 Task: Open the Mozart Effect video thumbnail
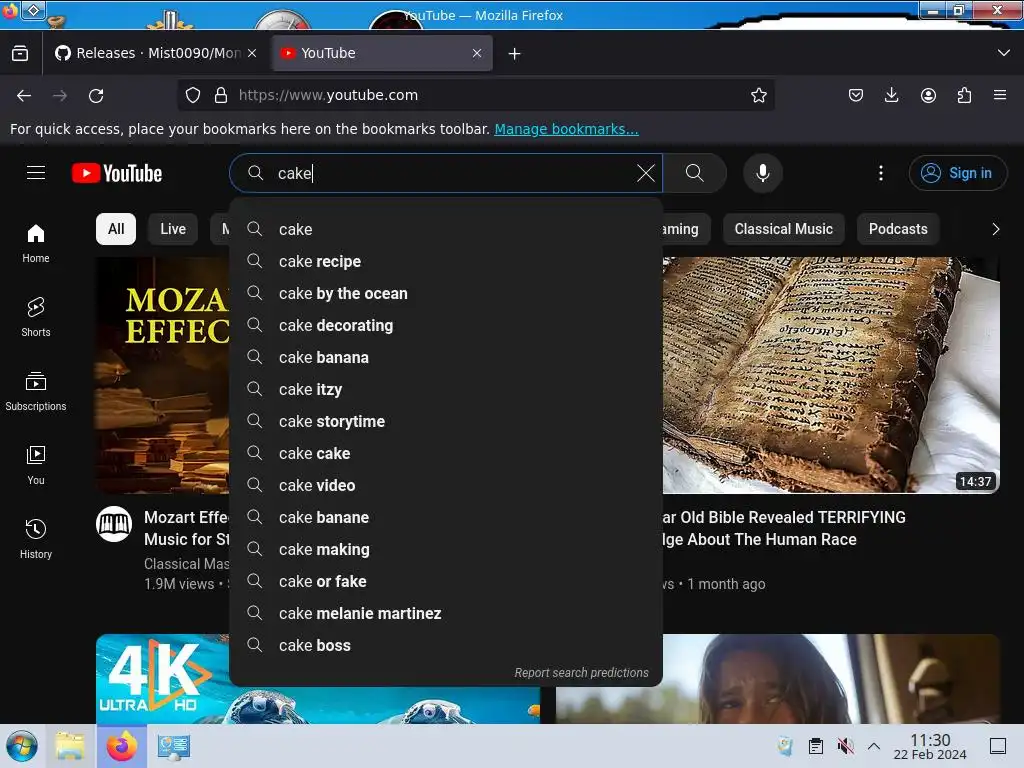coord(163,375)
